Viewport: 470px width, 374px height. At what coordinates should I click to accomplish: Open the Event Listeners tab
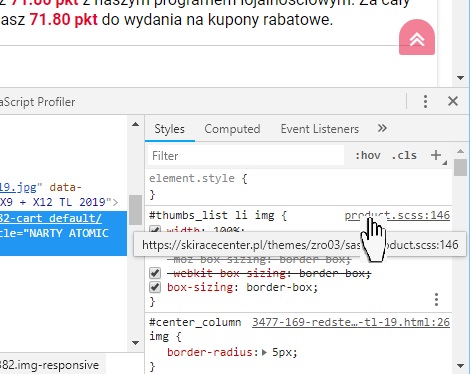click(x=320, y=129)
